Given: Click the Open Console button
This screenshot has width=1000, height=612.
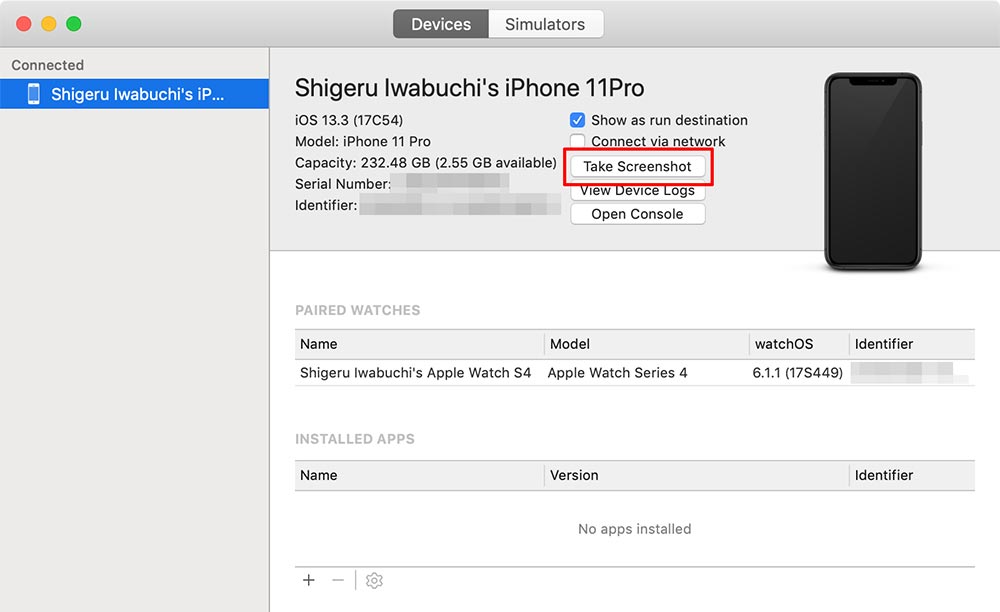Looking at the screenshot, I should click(638, 214).
